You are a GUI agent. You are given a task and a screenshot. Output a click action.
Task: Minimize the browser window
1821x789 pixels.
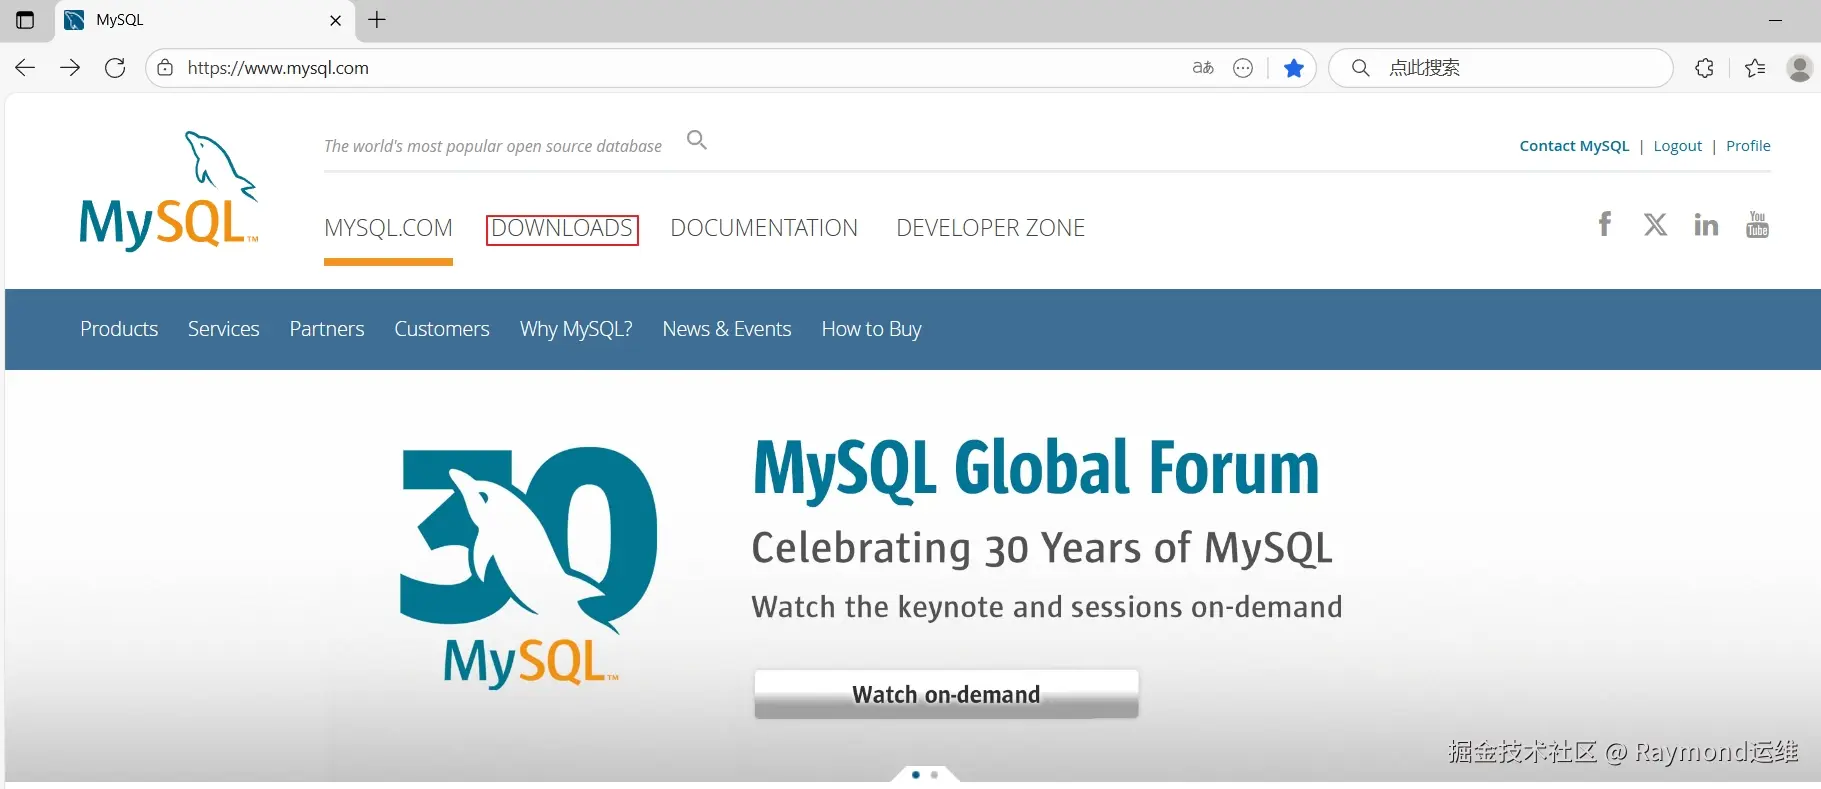1775,20
